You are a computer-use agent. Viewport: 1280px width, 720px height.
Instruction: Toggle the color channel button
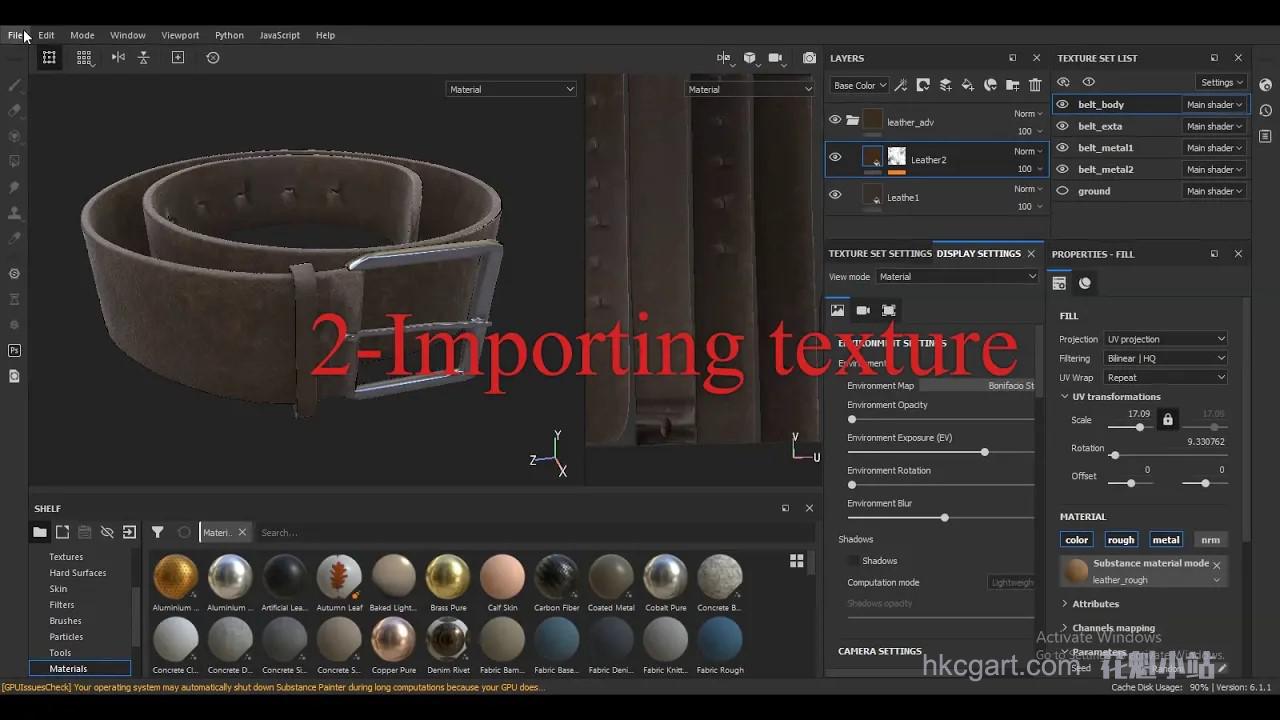click(1077, 540)
